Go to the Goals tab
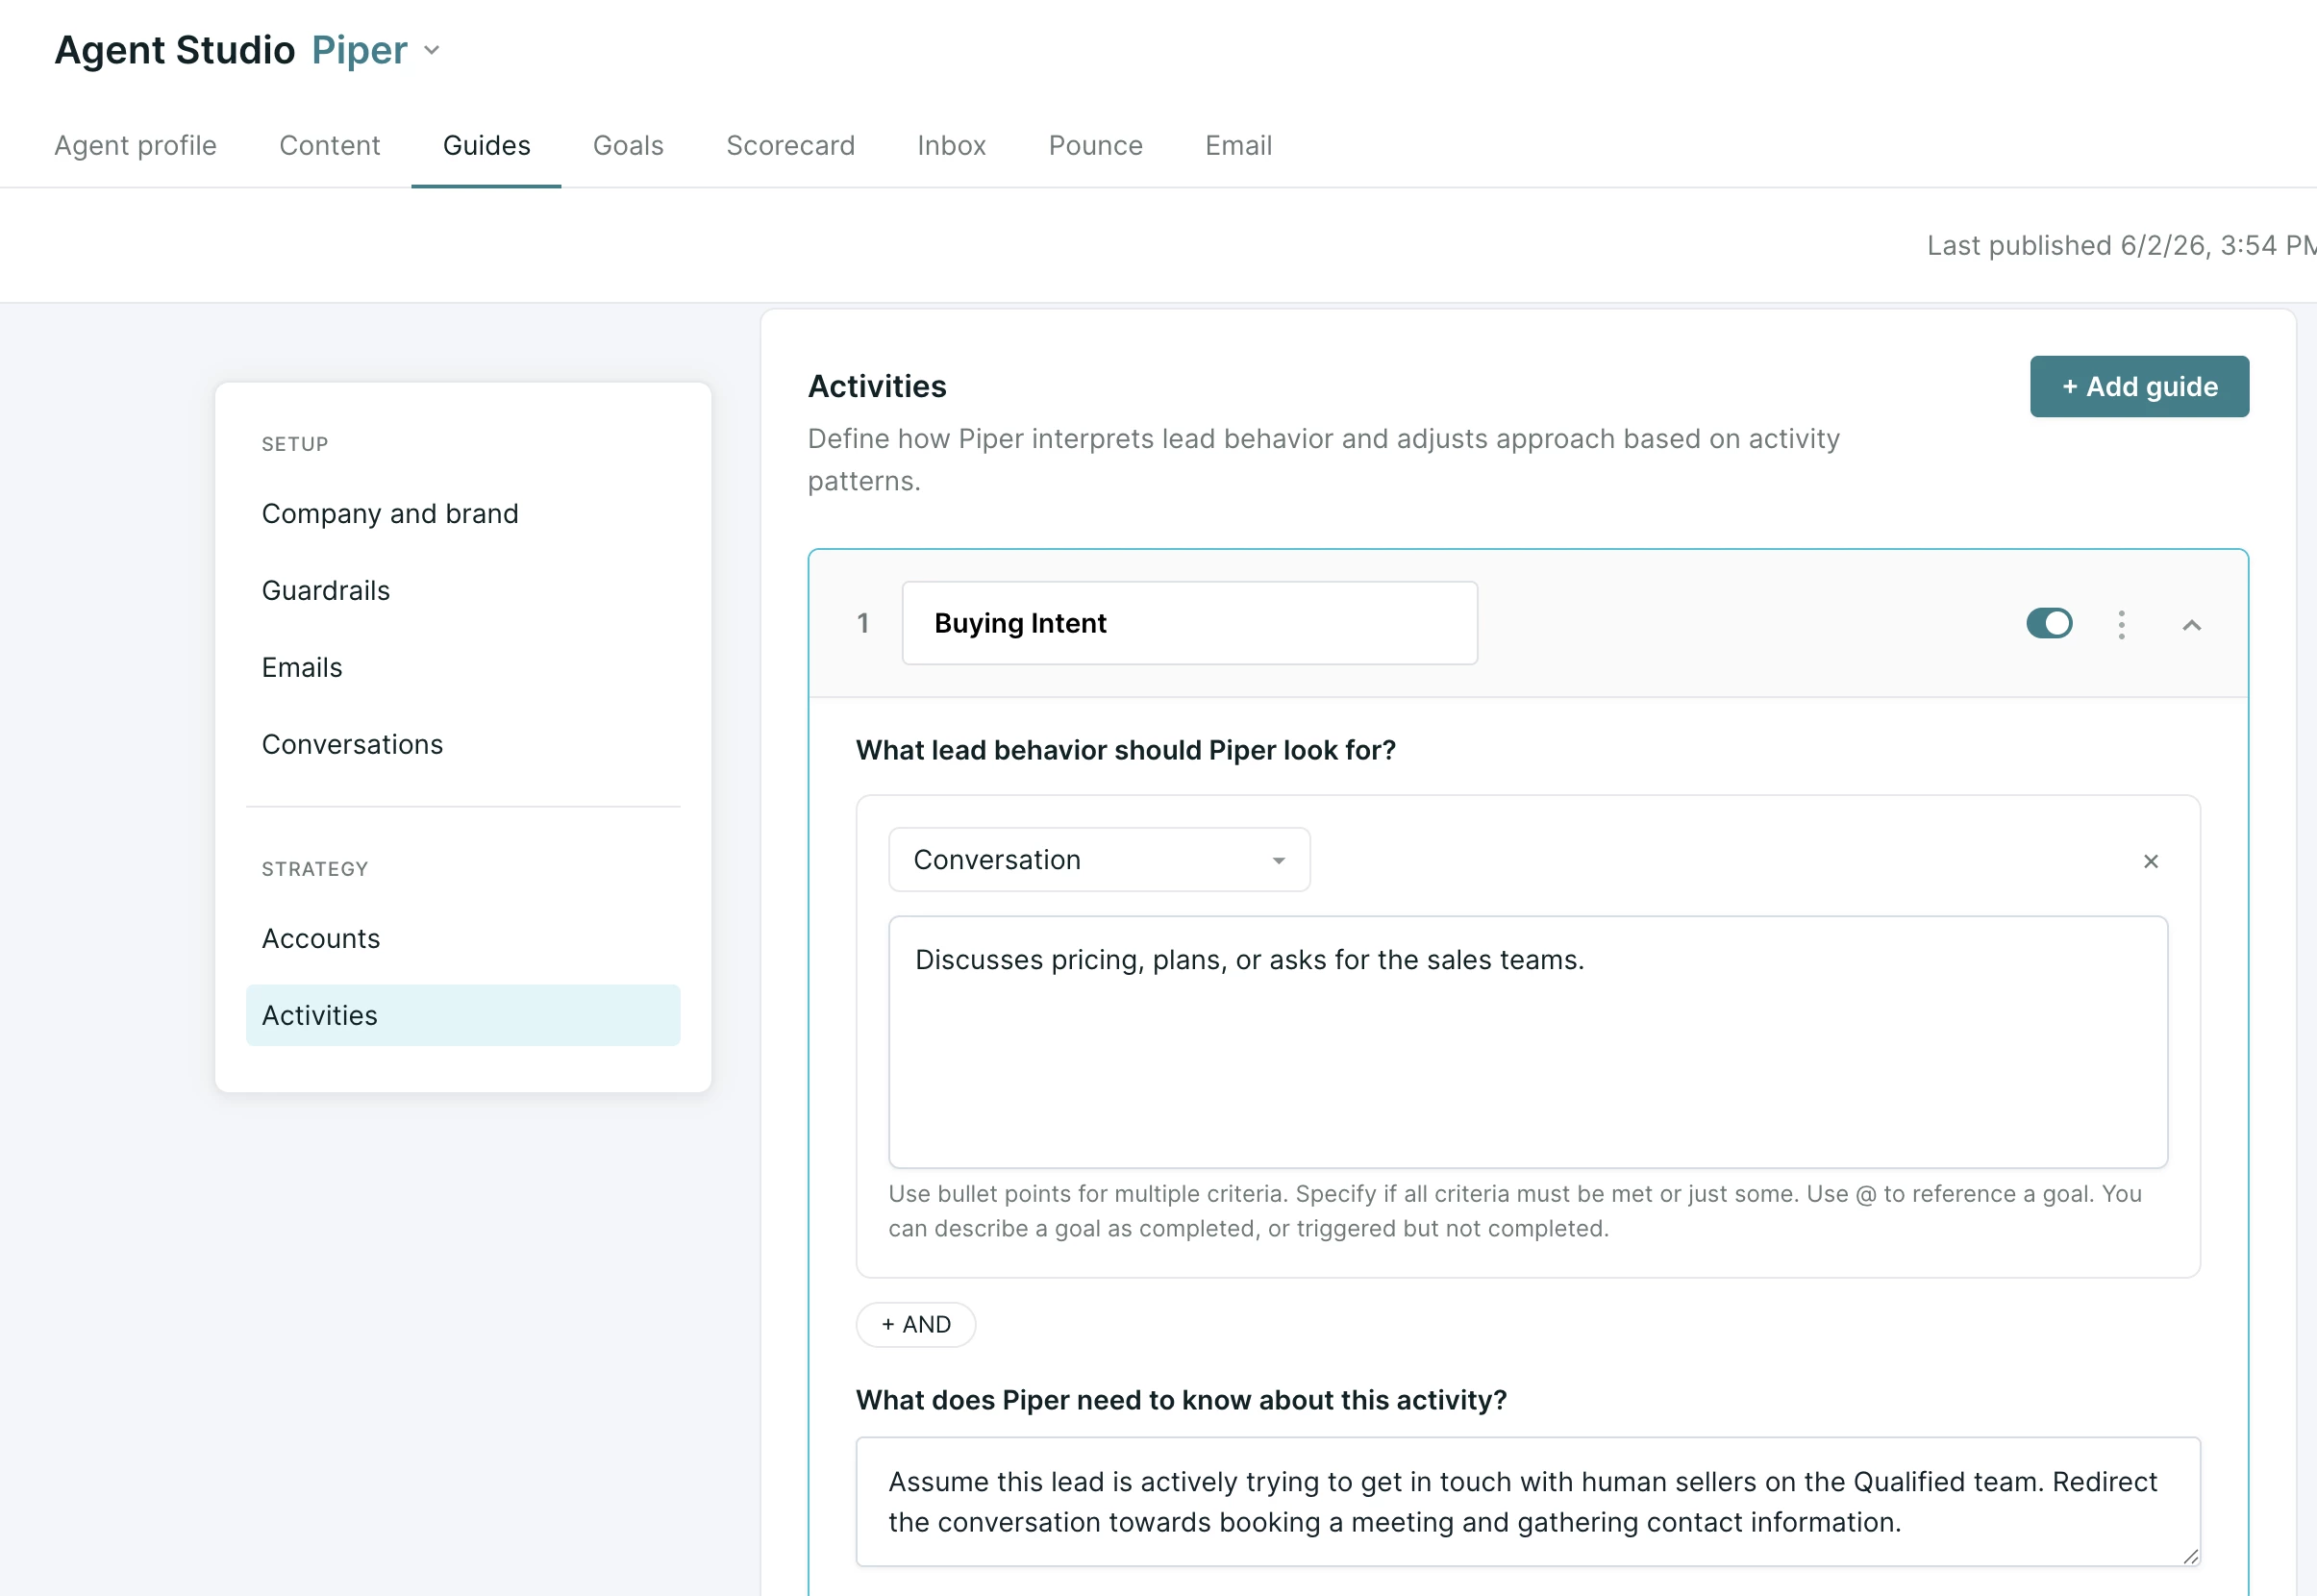This screenshot has height=1596, width=2317. [628, 145]
